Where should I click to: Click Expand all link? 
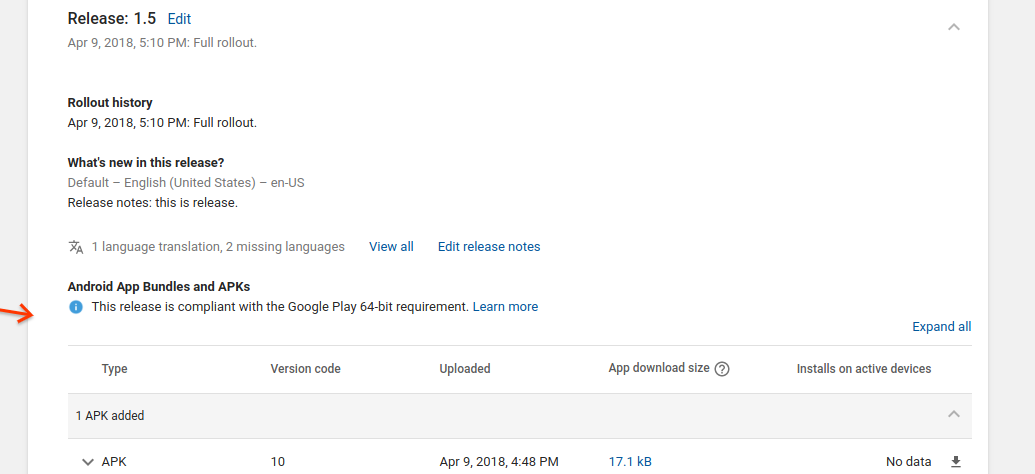coord(941,327)
